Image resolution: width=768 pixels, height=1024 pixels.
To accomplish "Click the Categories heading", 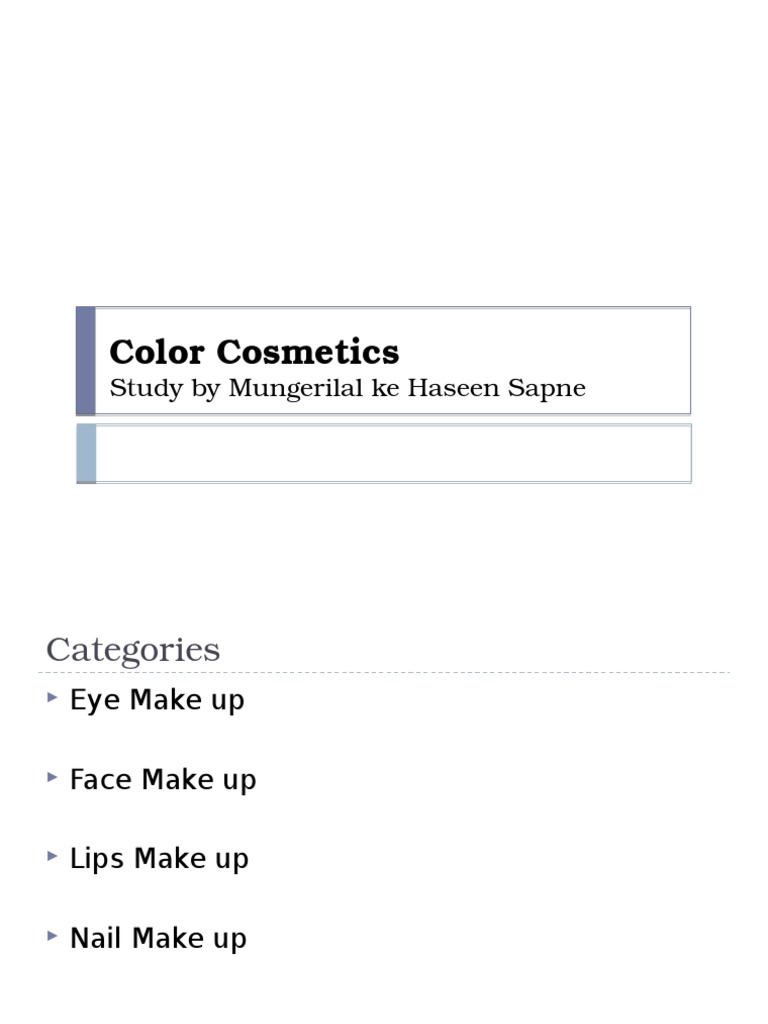I will [133, 650].
